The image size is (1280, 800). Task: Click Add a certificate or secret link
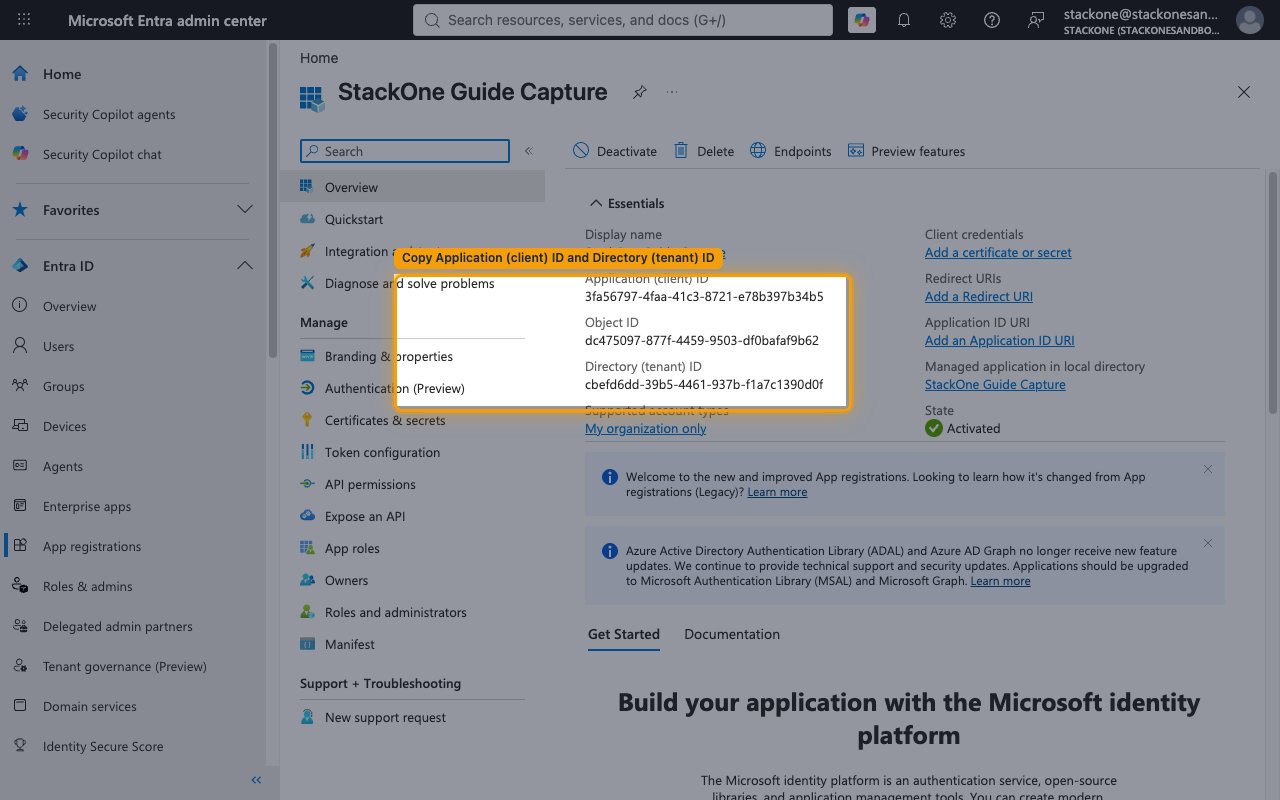998,252
